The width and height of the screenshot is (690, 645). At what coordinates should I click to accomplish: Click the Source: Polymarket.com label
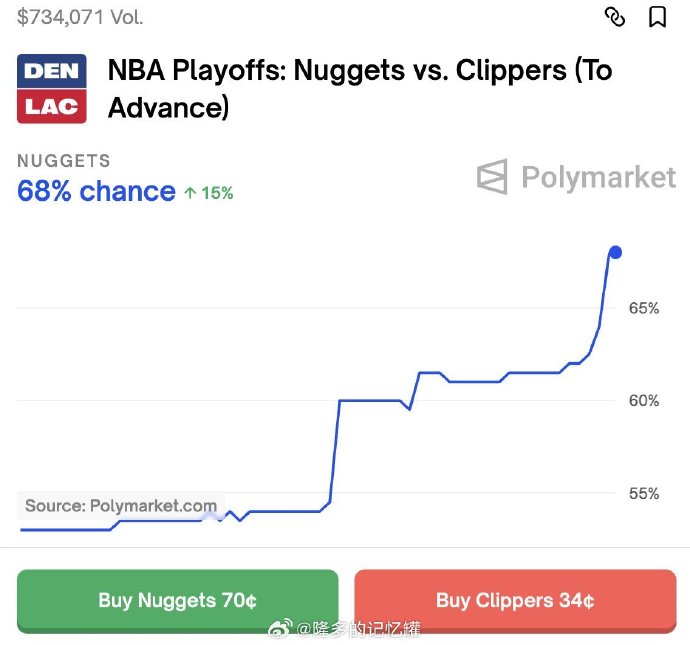[121, 505]
